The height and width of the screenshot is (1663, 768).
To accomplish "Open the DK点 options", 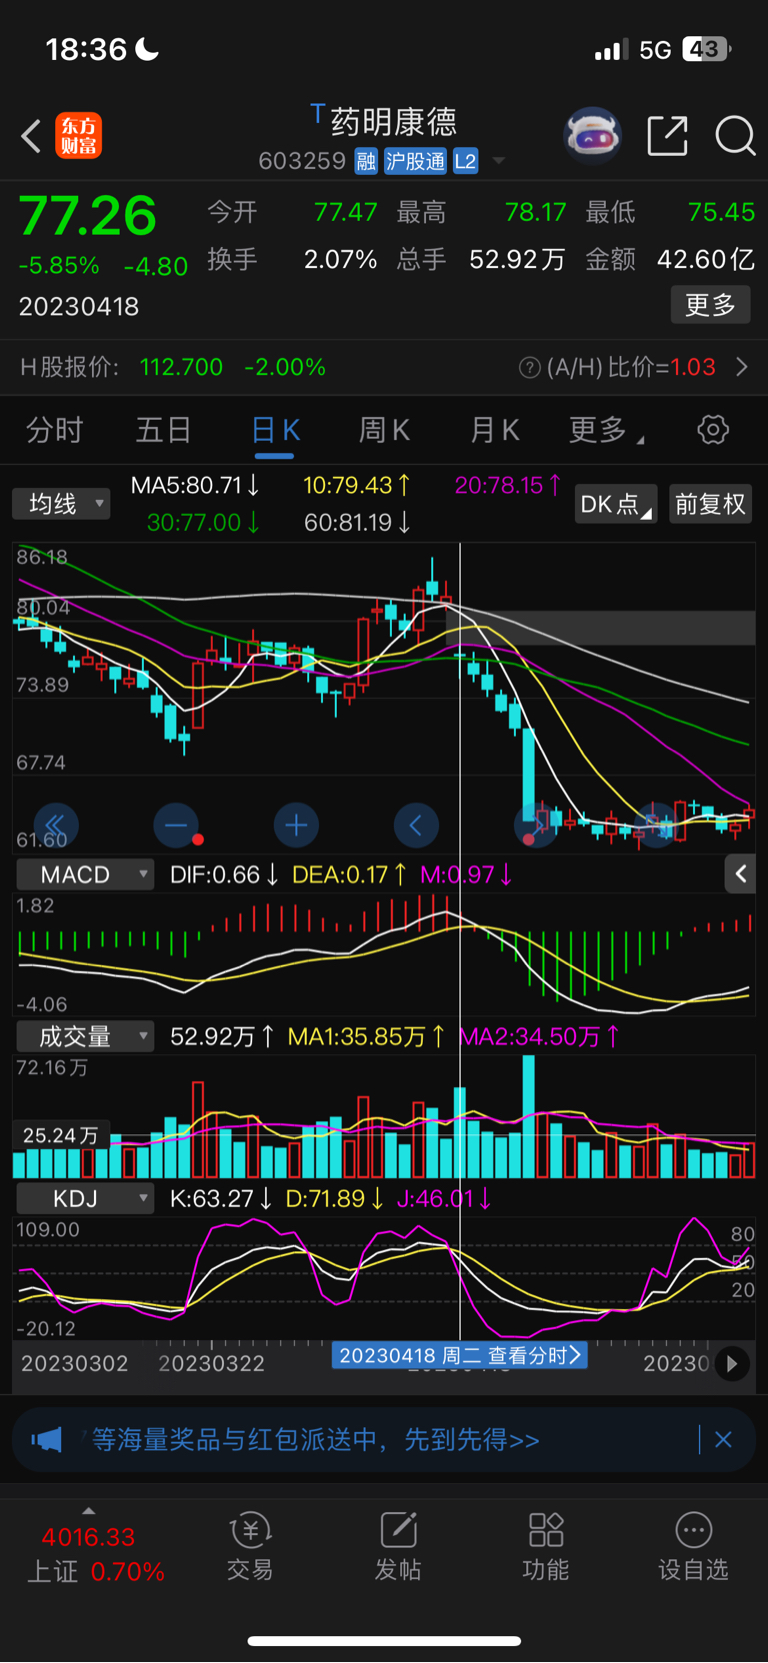I will [x=616, y=504].
